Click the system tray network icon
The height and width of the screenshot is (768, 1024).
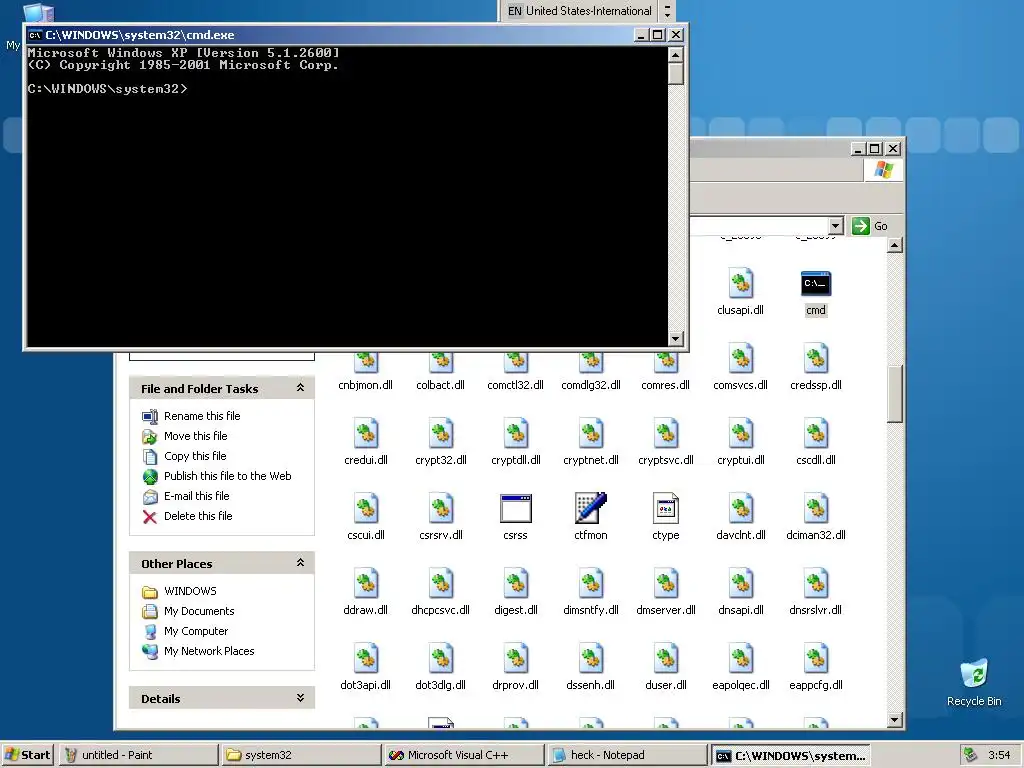pos(970,755)
